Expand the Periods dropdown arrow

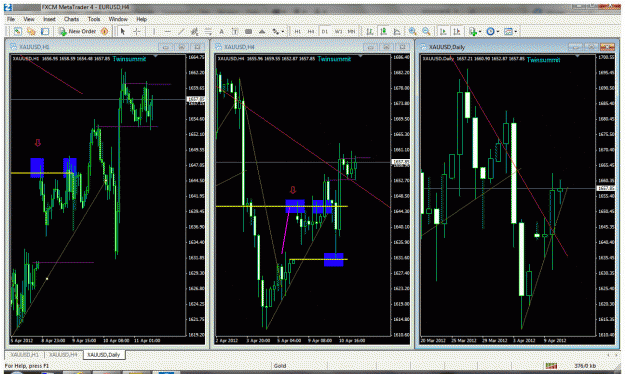pos(498,31)
